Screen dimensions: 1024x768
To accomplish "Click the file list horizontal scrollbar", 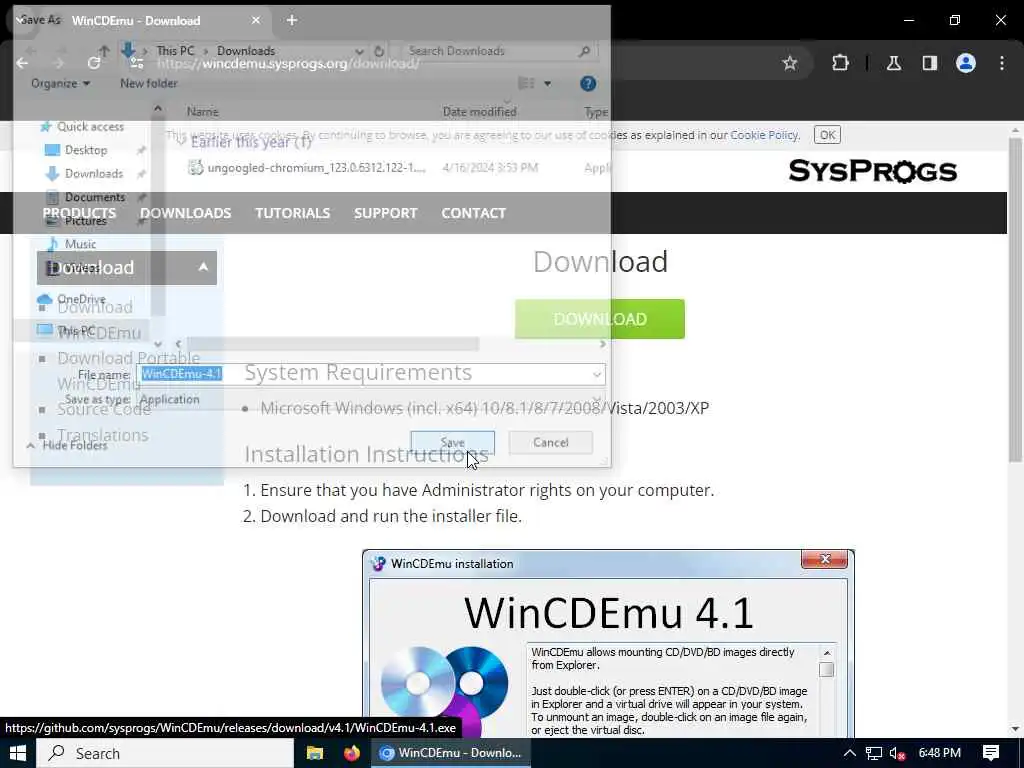I will (333, 344).
